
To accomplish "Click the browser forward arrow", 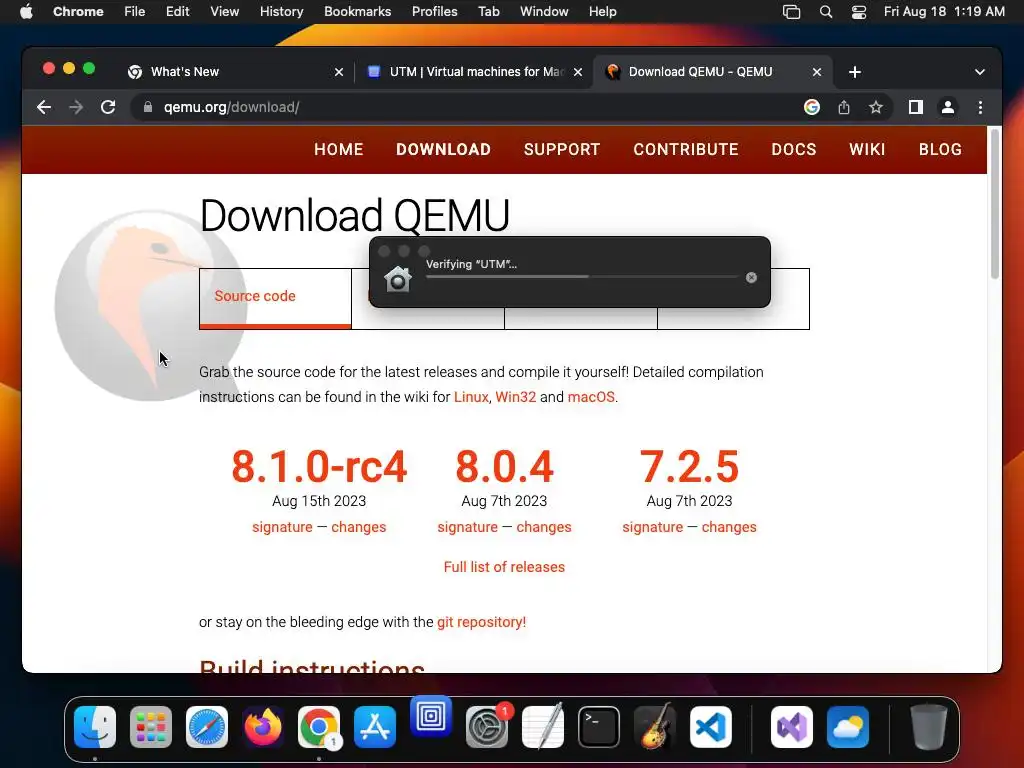I will pyautogui.click(x=76, y=107).
